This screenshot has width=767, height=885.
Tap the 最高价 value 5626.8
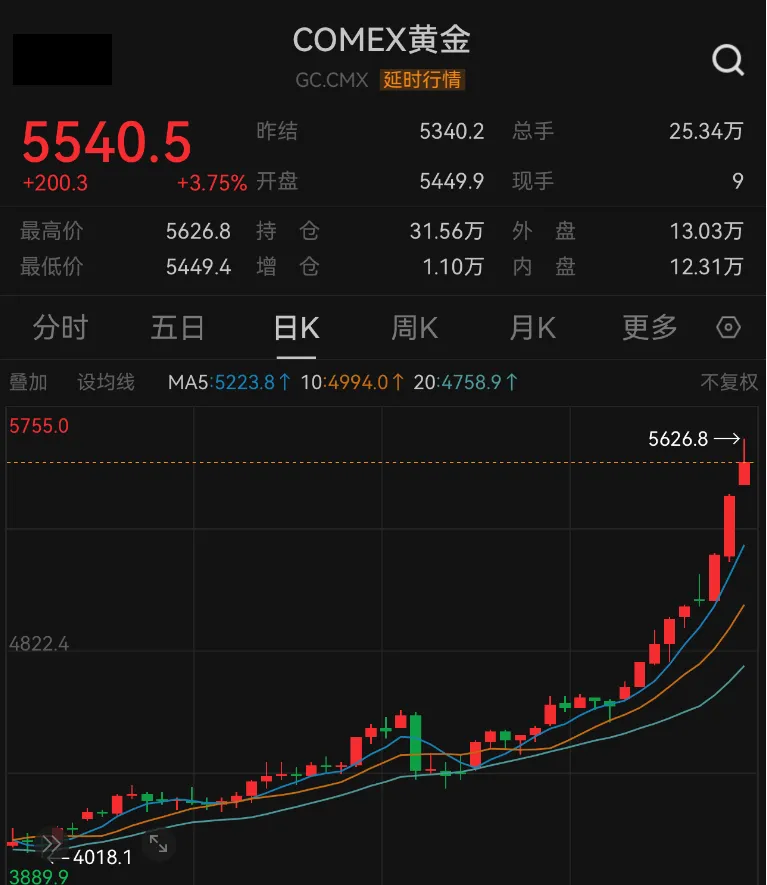pyautogui.click(x=199, y=231)
